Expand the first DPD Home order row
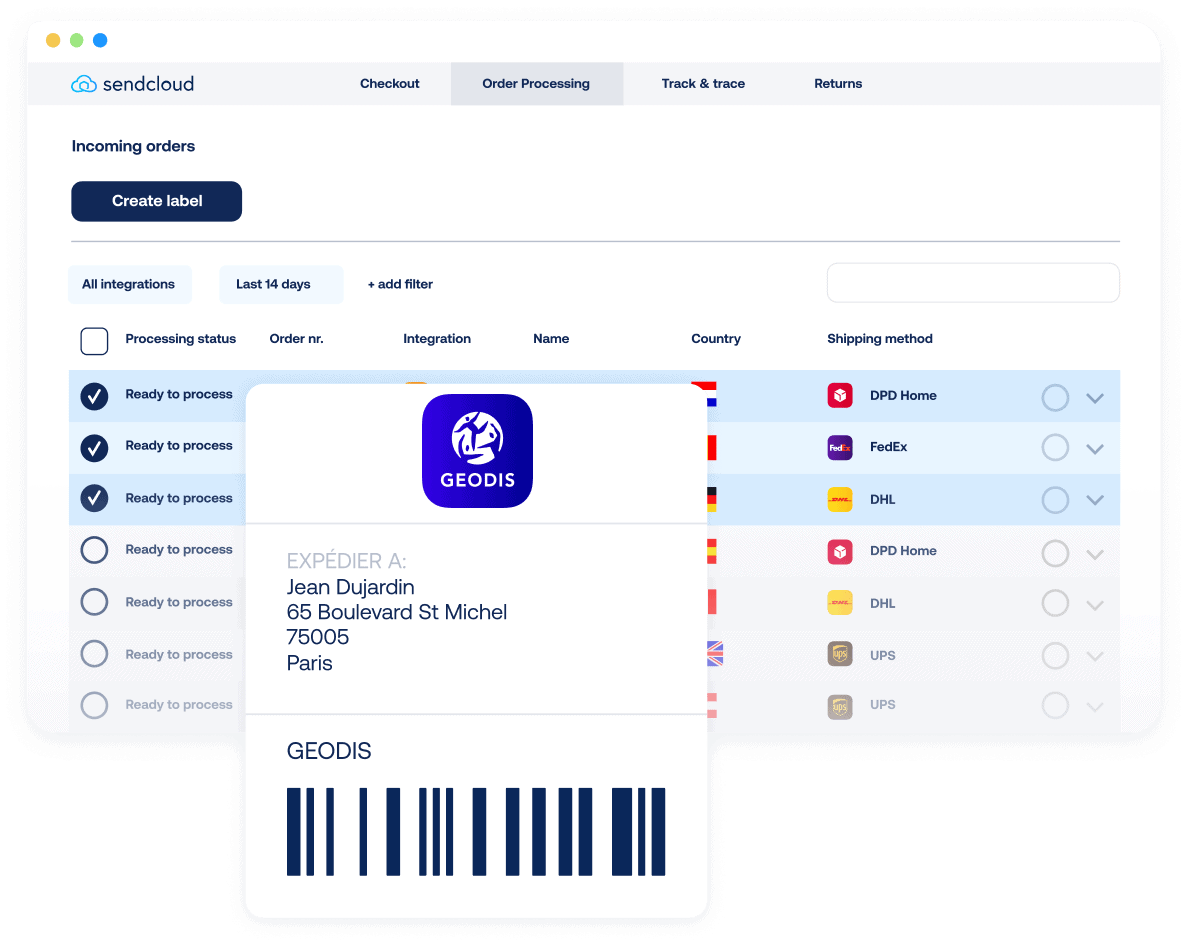The width and height of the screenshot is (1188, 941). 1095,398
